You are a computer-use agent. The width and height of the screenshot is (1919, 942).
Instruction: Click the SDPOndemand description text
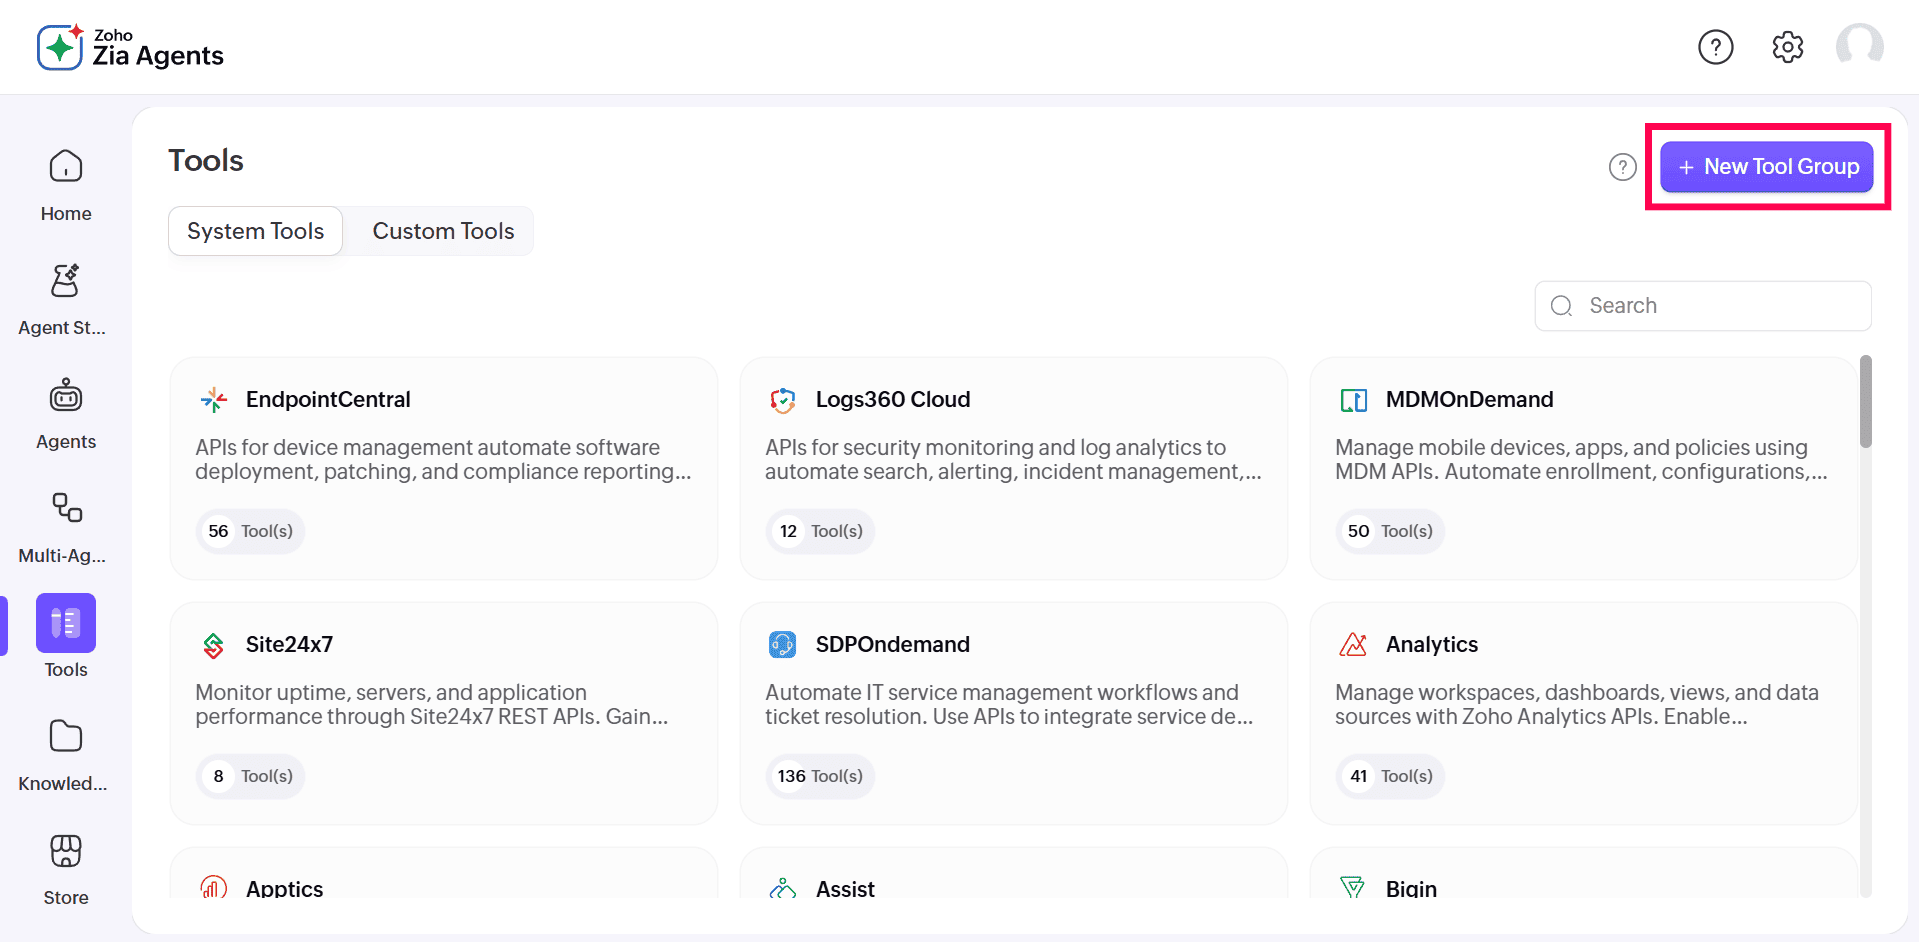(1009, 705)
